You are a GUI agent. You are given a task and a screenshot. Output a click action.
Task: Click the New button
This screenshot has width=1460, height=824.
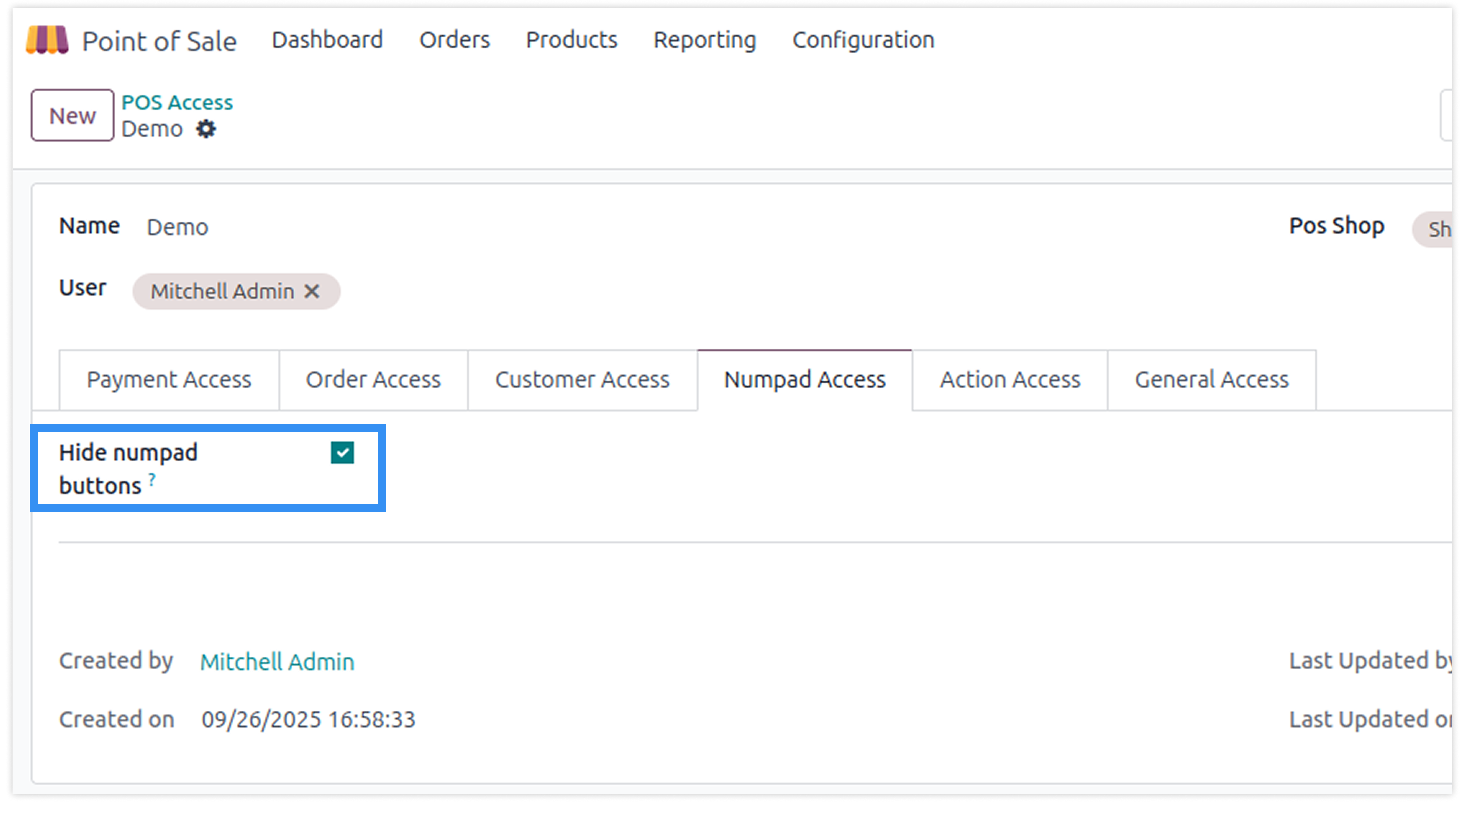[72, 116]
